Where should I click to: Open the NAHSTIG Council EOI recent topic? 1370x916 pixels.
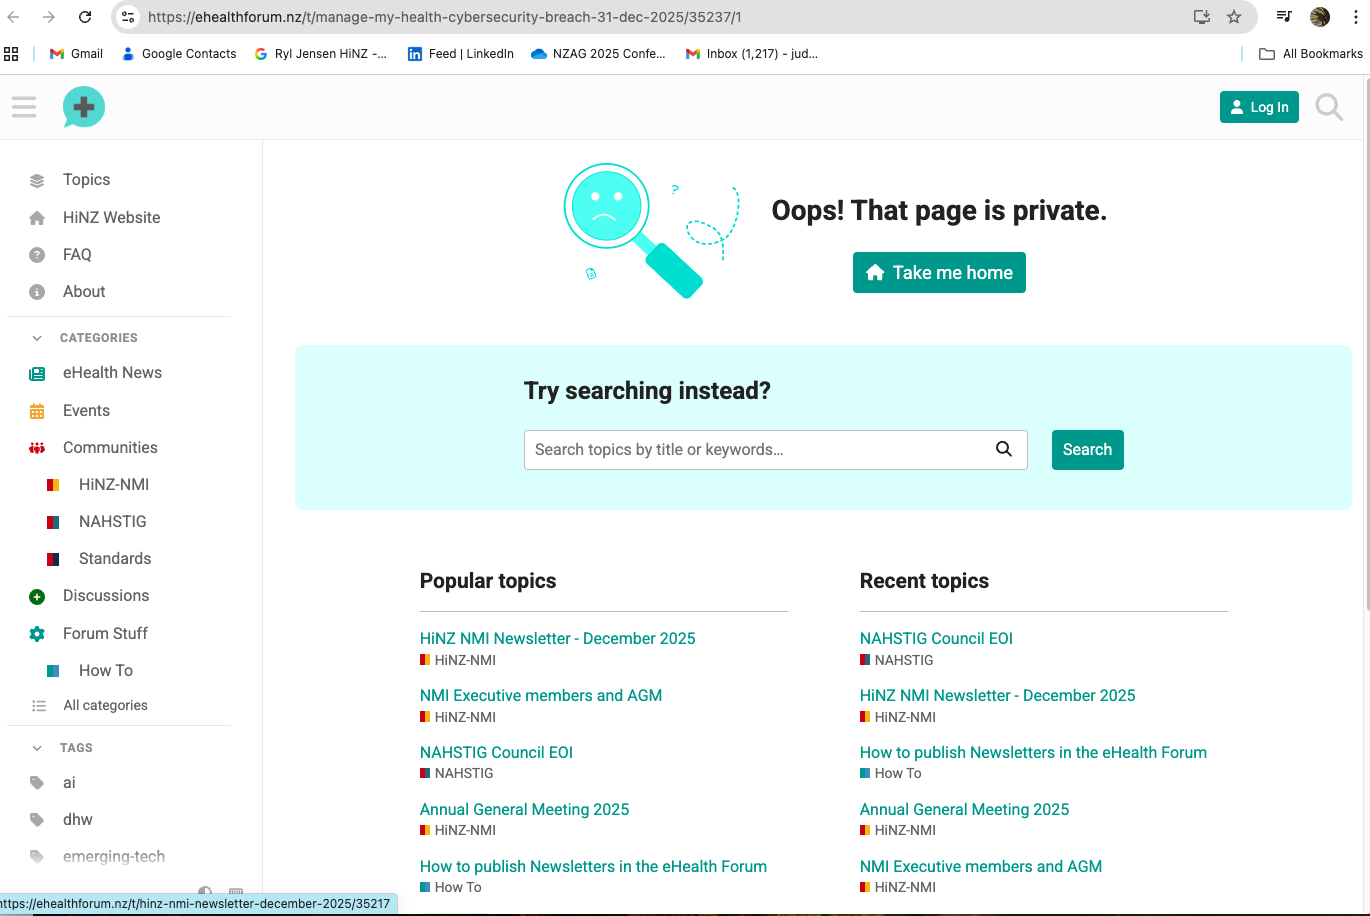click(x=936, y=638)
